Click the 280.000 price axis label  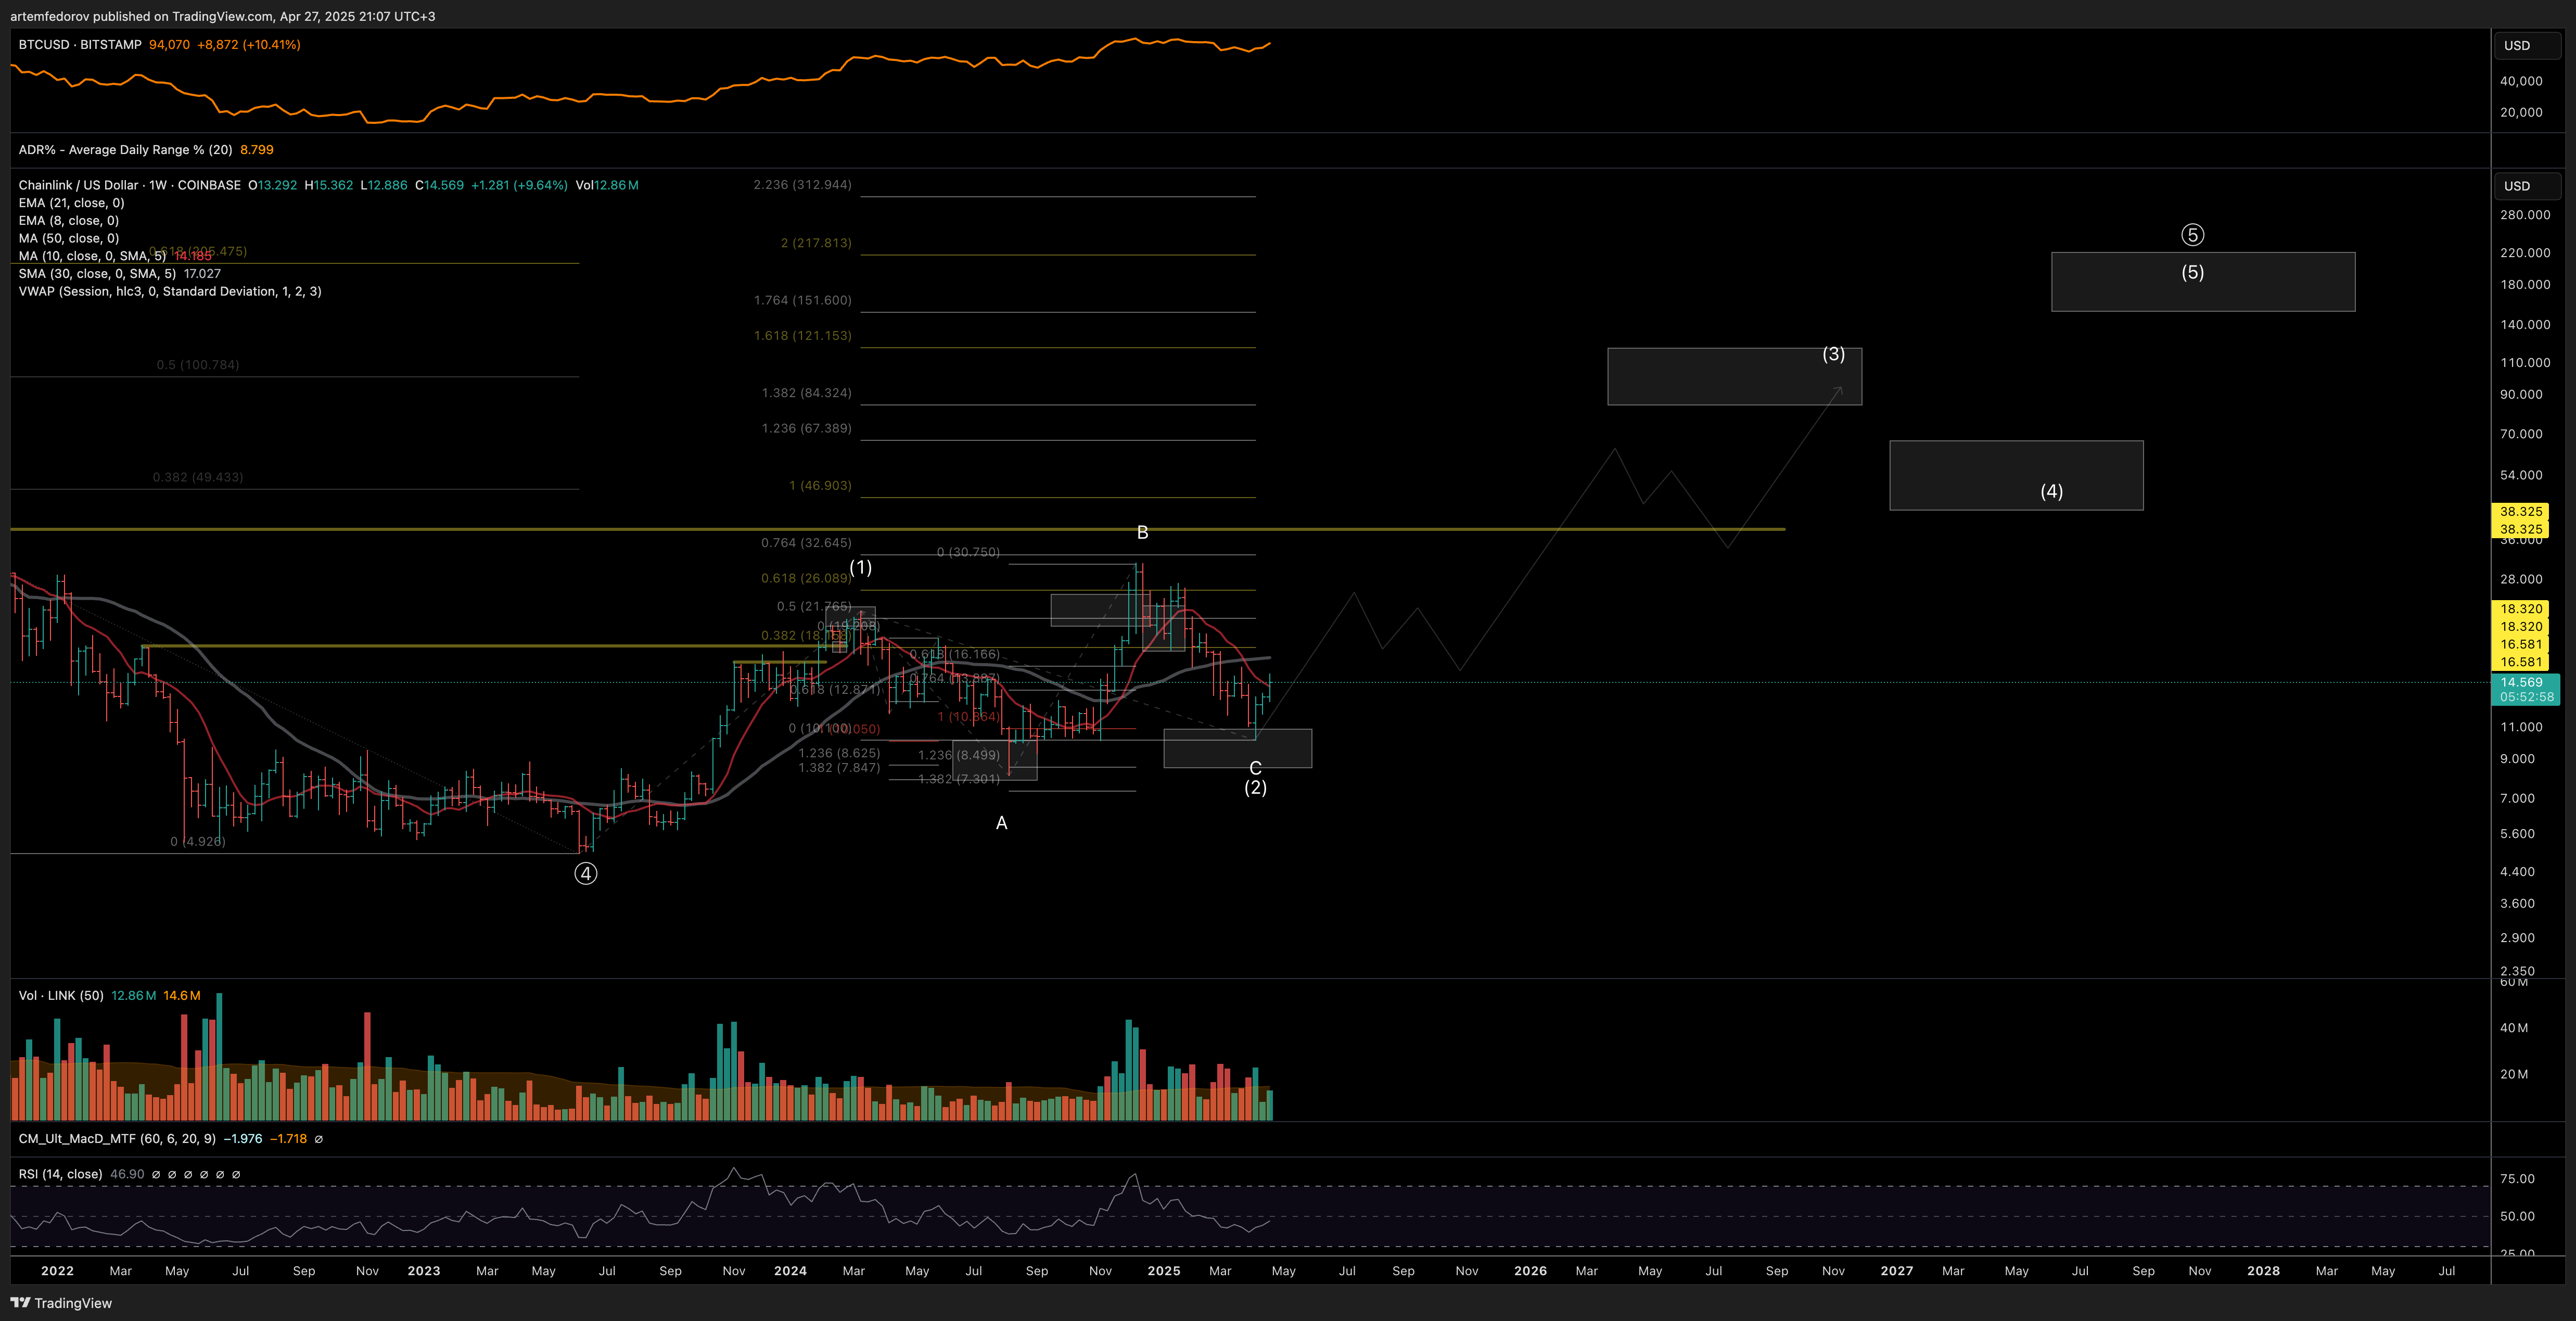coord(2525,215)
